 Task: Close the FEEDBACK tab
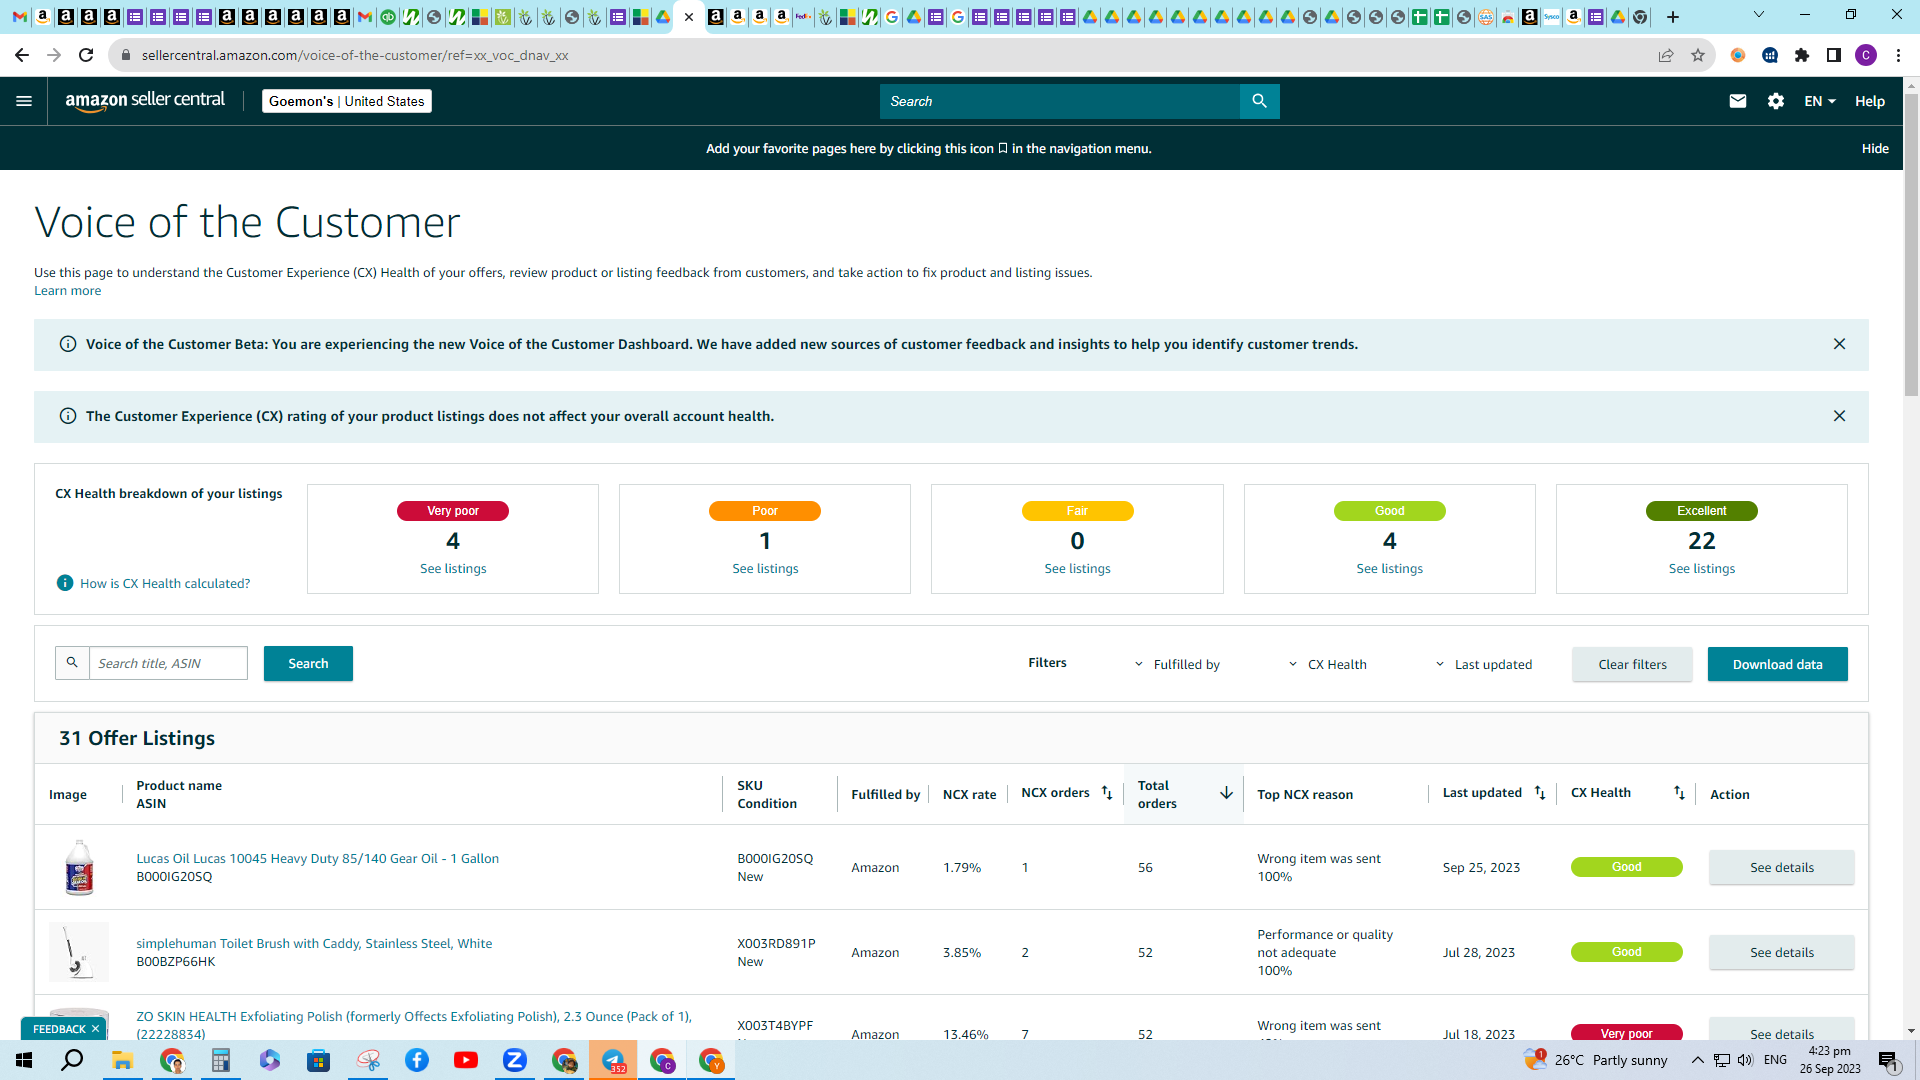(95, 1029)
